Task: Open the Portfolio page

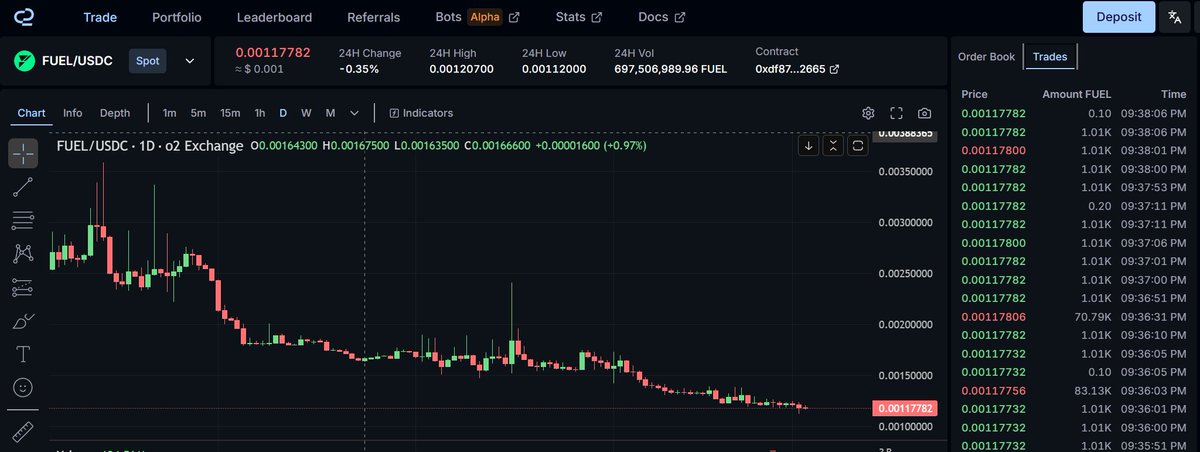Action: point(177,17)
